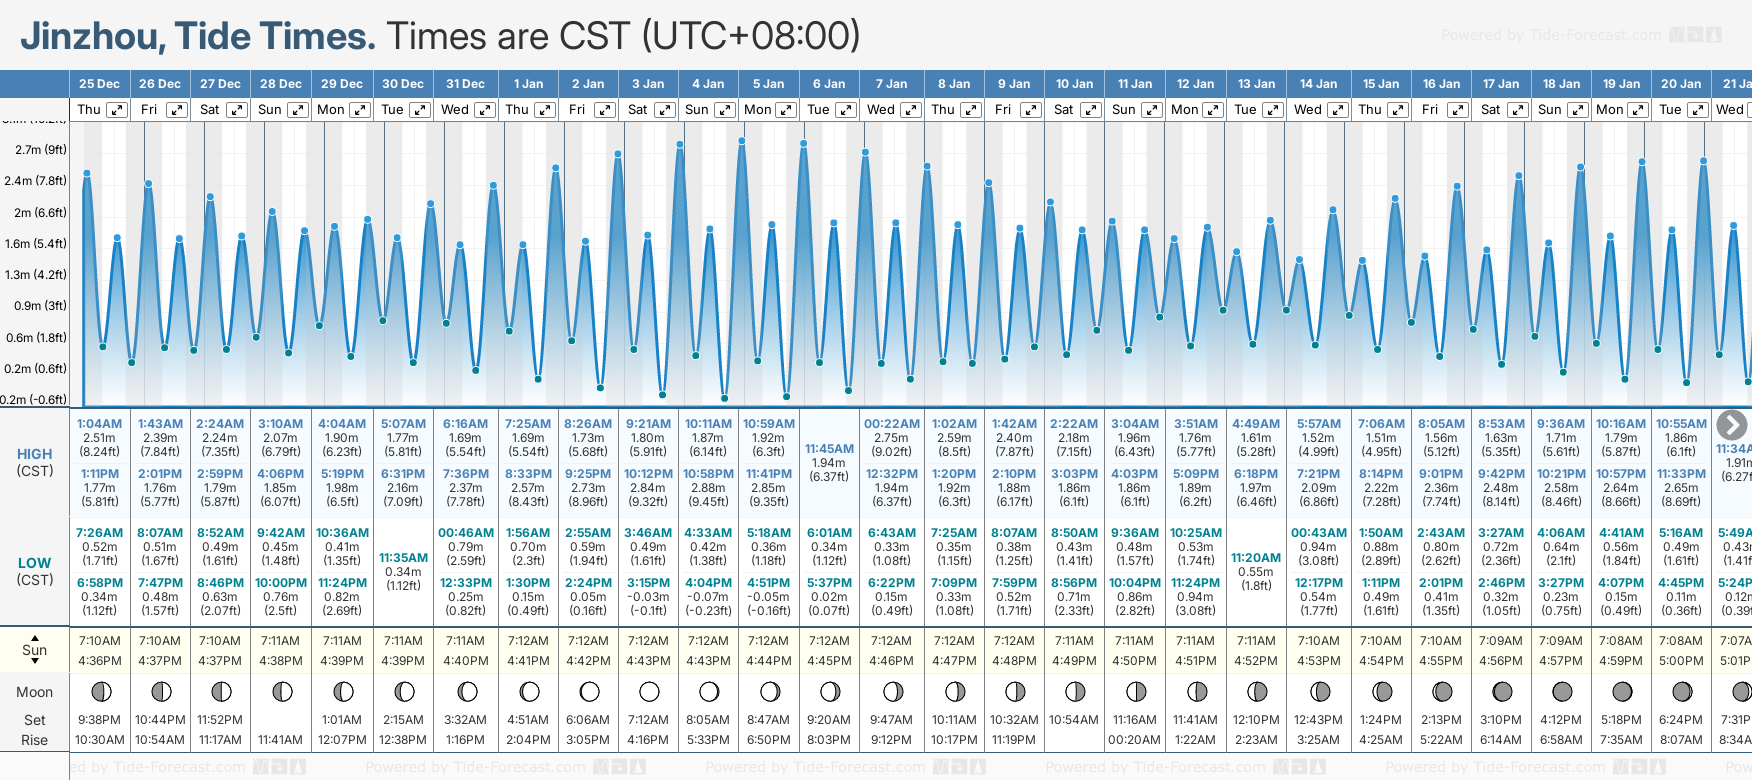Click the highest tide peak on 5 Jan
This screenshot has height=780, width=1752.
click(742, 141)
